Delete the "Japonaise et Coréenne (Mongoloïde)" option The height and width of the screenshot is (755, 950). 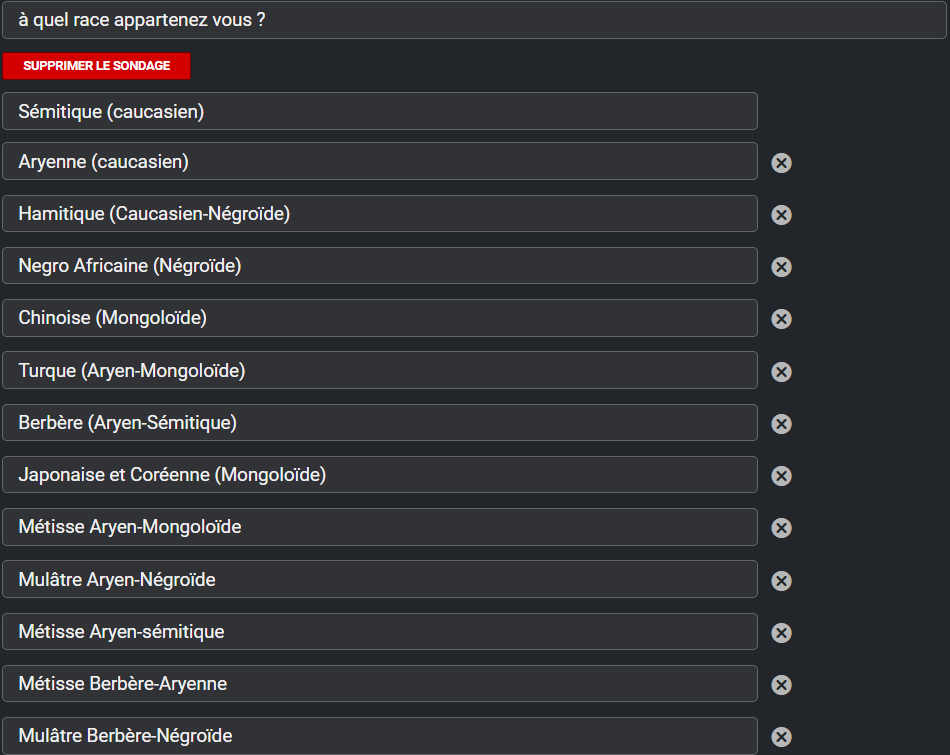pos(782,476)
